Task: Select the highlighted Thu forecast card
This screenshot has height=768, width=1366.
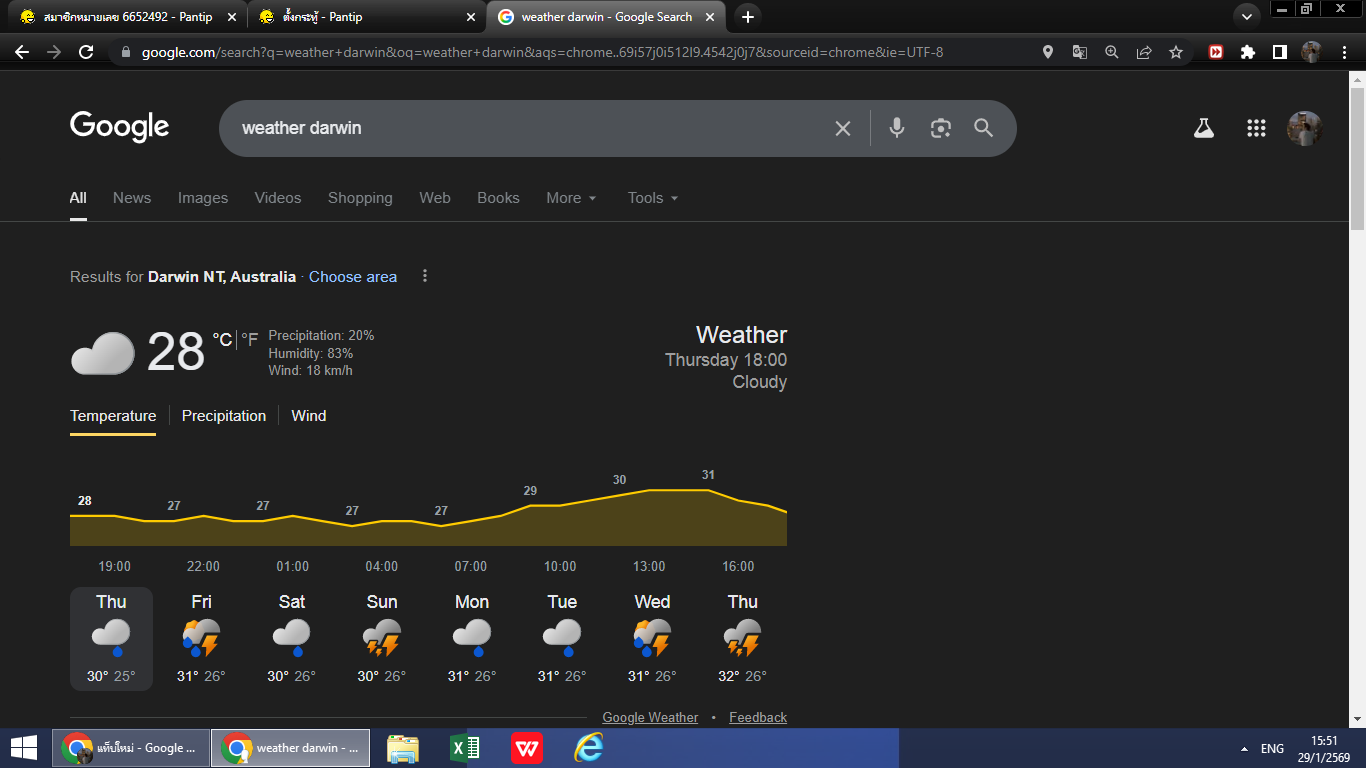Action: [x=111, y=639]
